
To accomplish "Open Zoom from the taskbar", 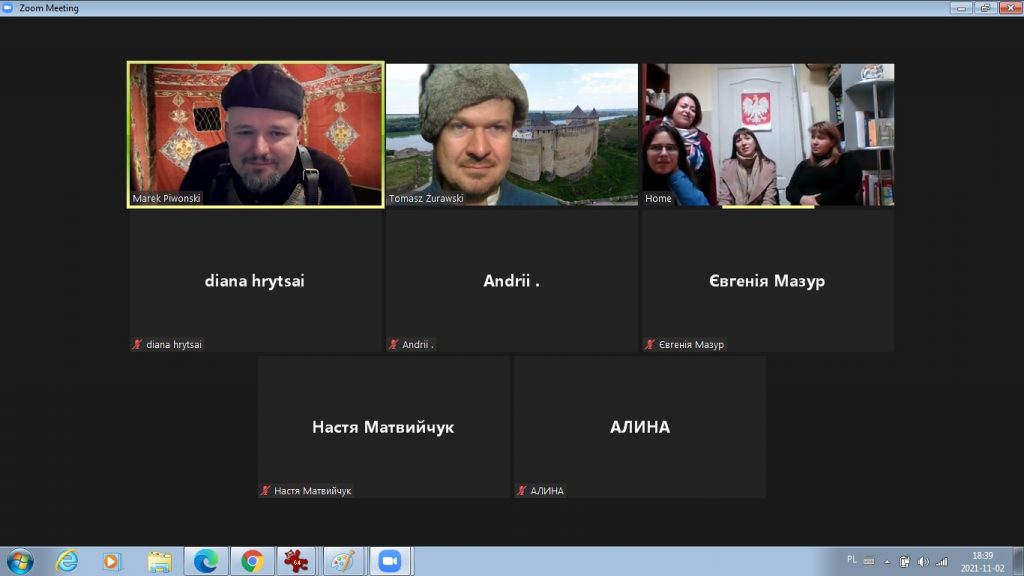I will click(x=389, y=561).
